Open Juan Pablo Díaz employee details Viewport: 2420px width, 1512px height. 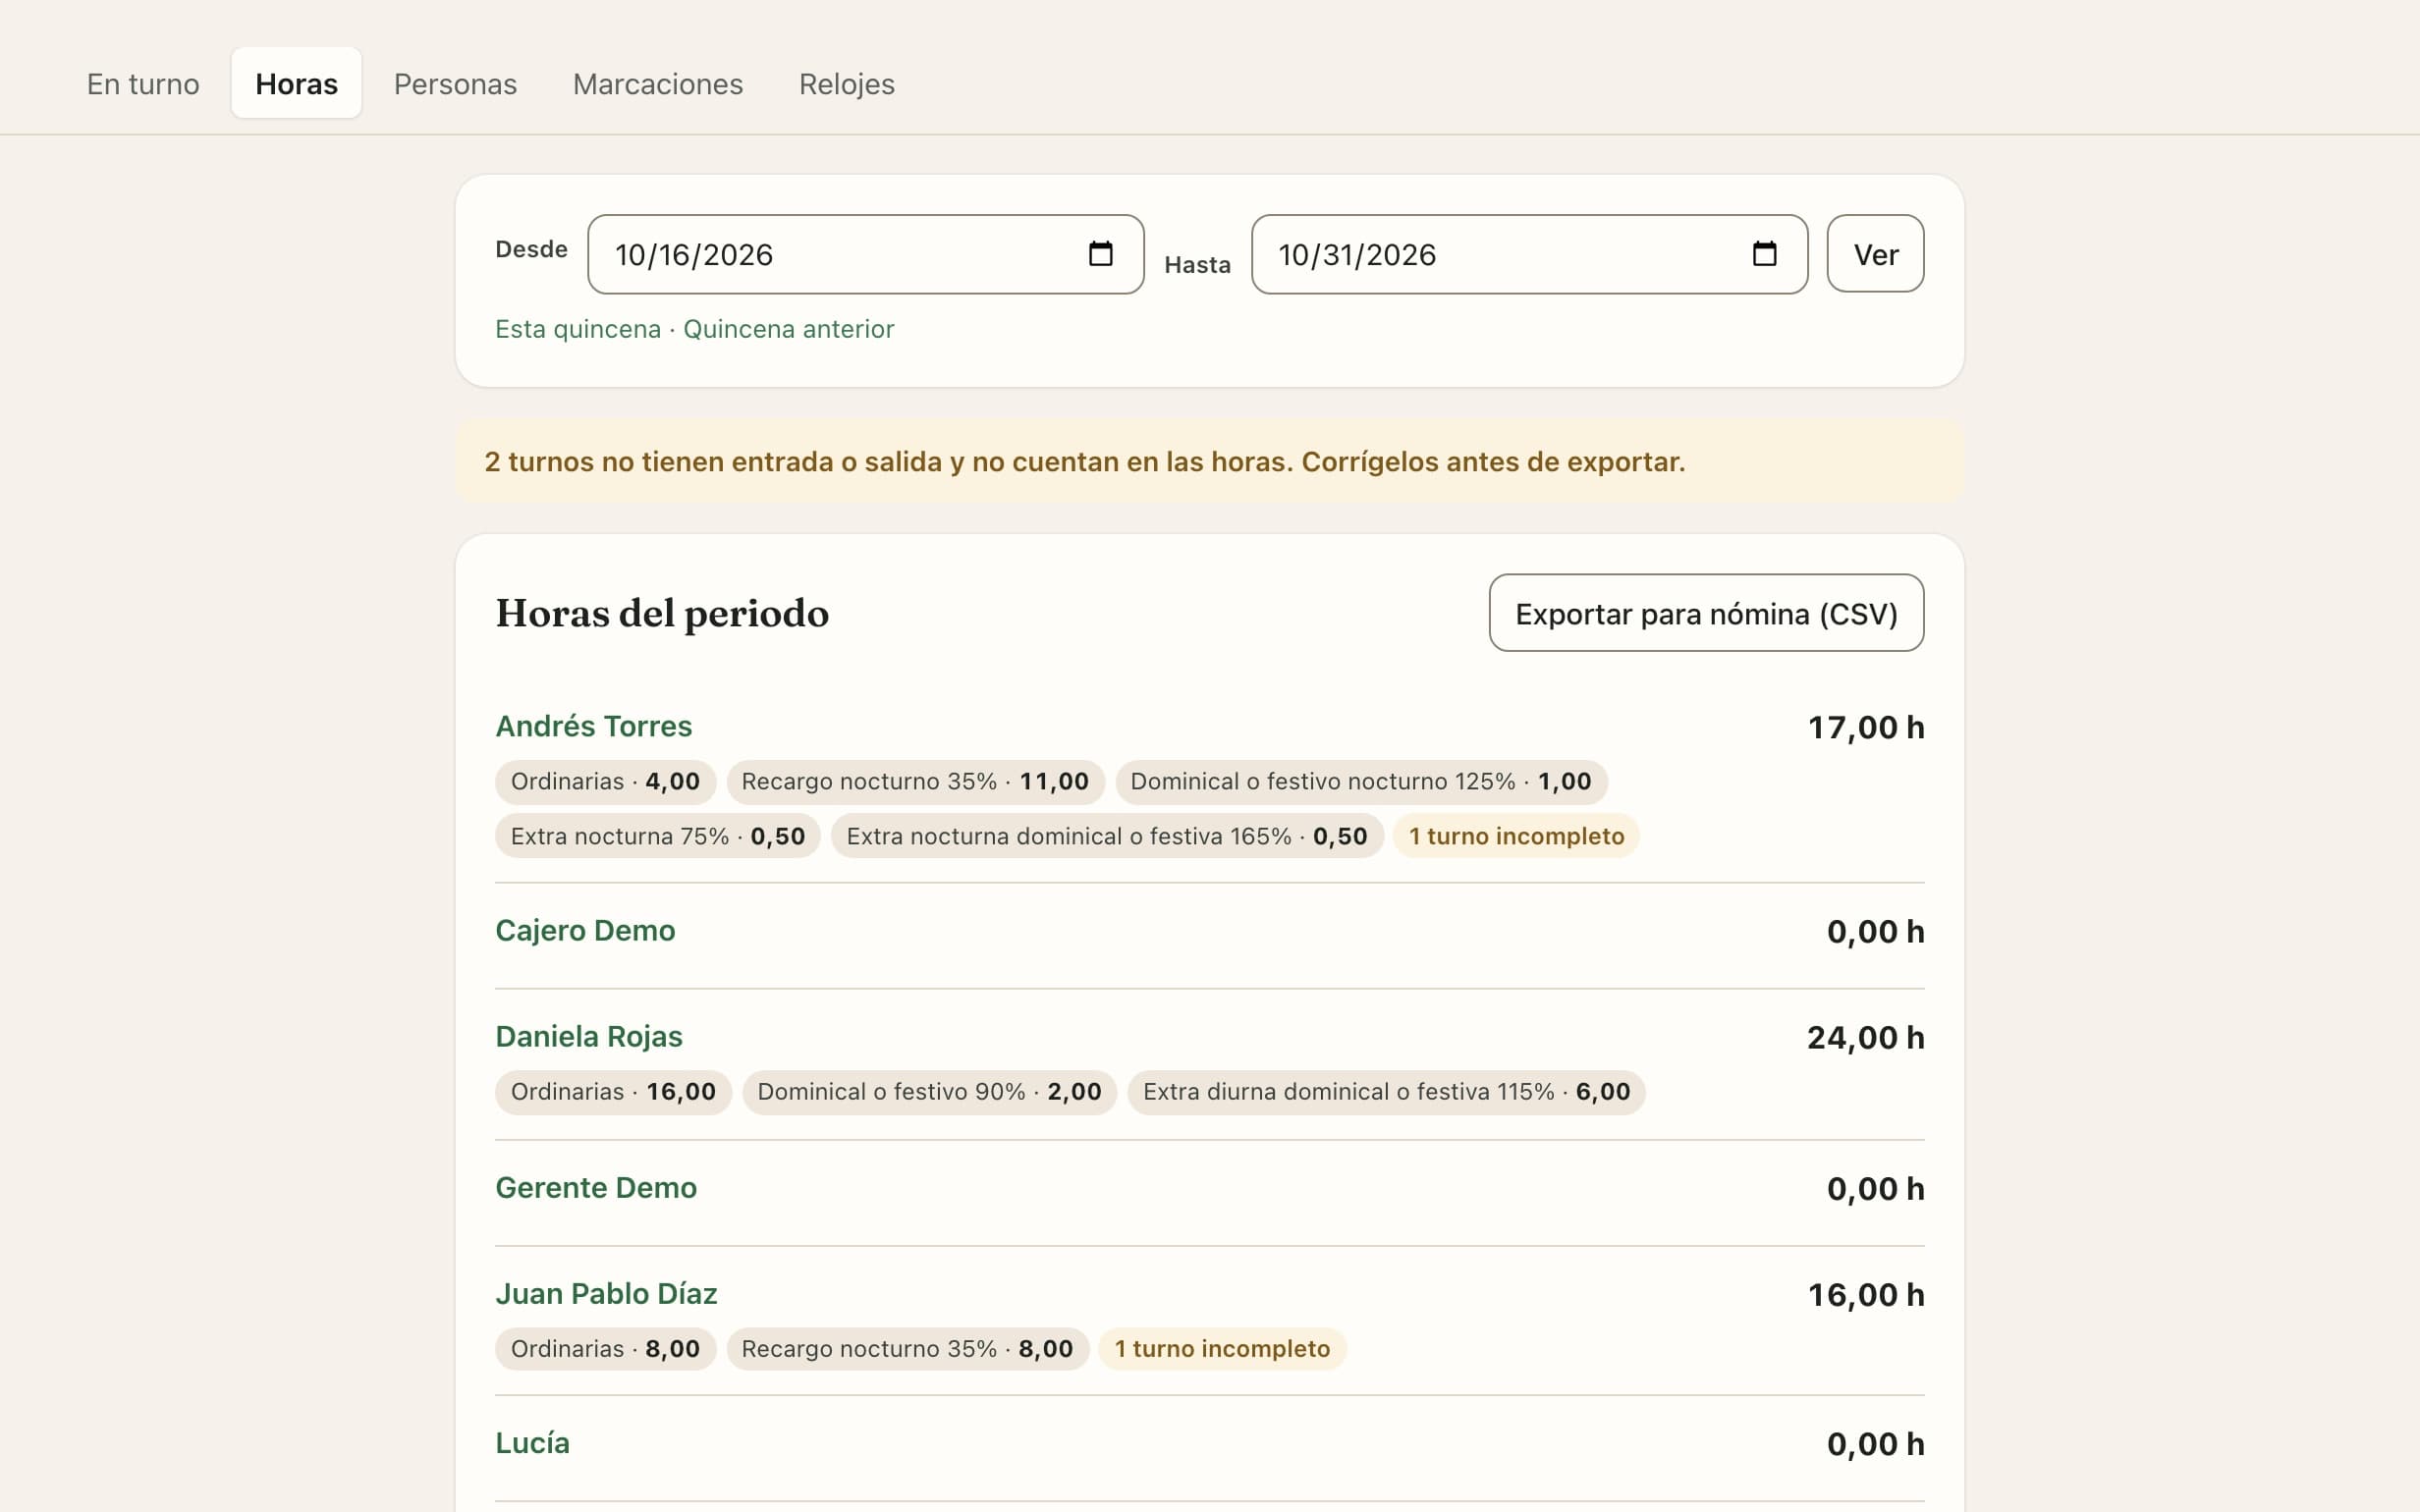tap(606, 1293)
